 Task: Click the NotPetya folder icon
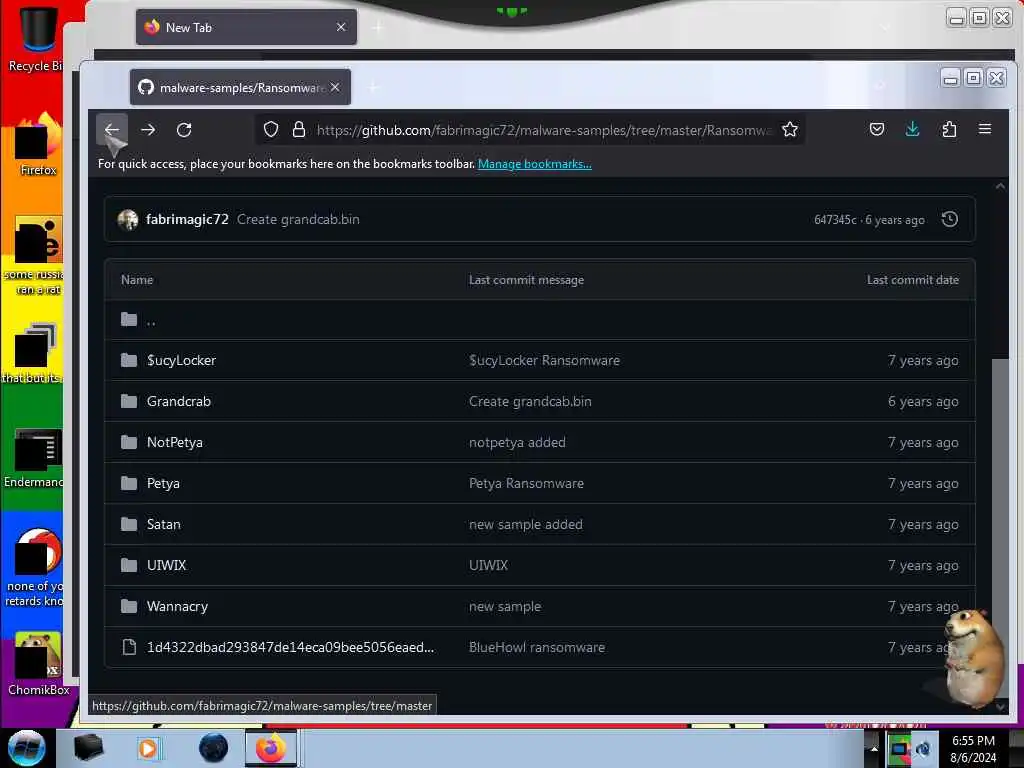click(129, 442)
